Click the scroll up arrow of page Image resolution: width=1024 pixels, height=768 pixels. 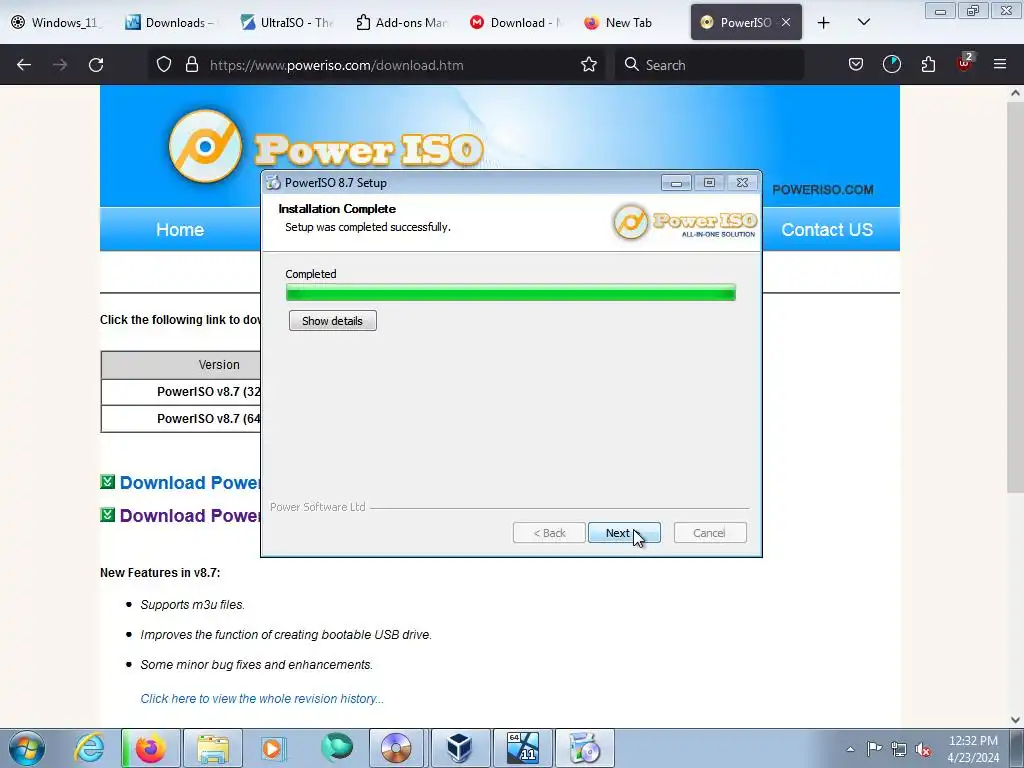1015,93
